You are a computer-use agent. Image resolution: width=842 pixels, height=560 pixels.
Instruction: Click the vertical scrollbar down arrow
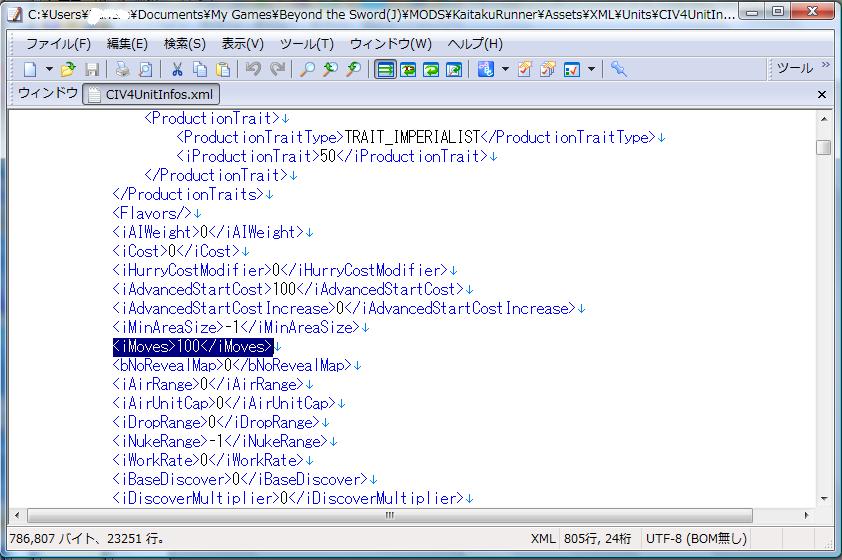click(824, 499)
